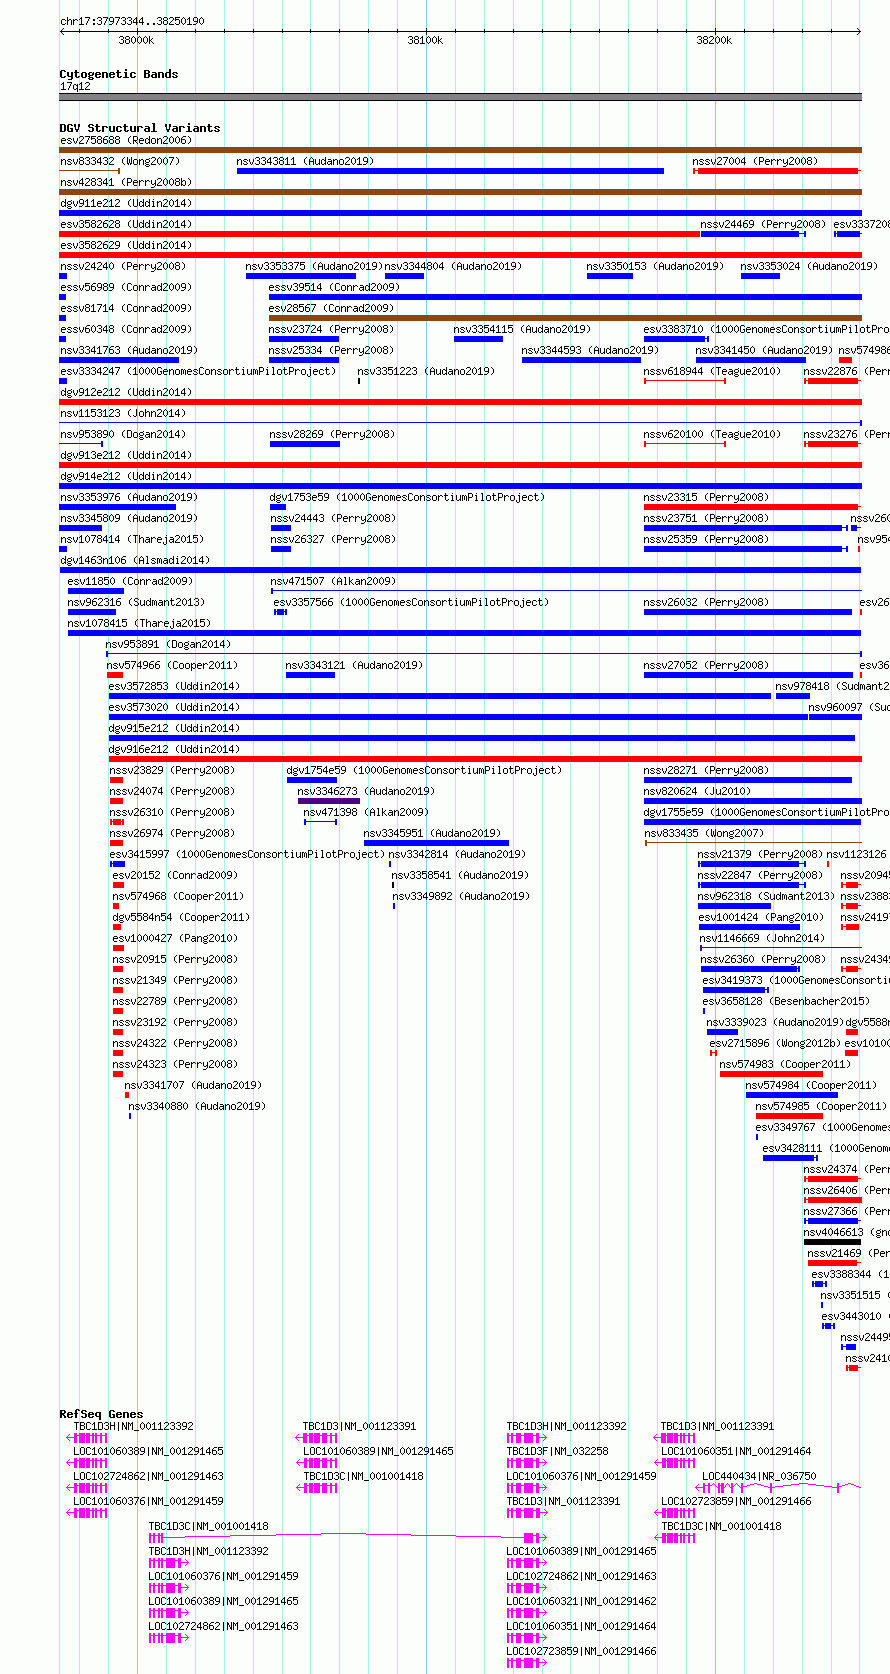
Task: Click nsv471507 (Alkan2009) label
Action: point(333,581)
